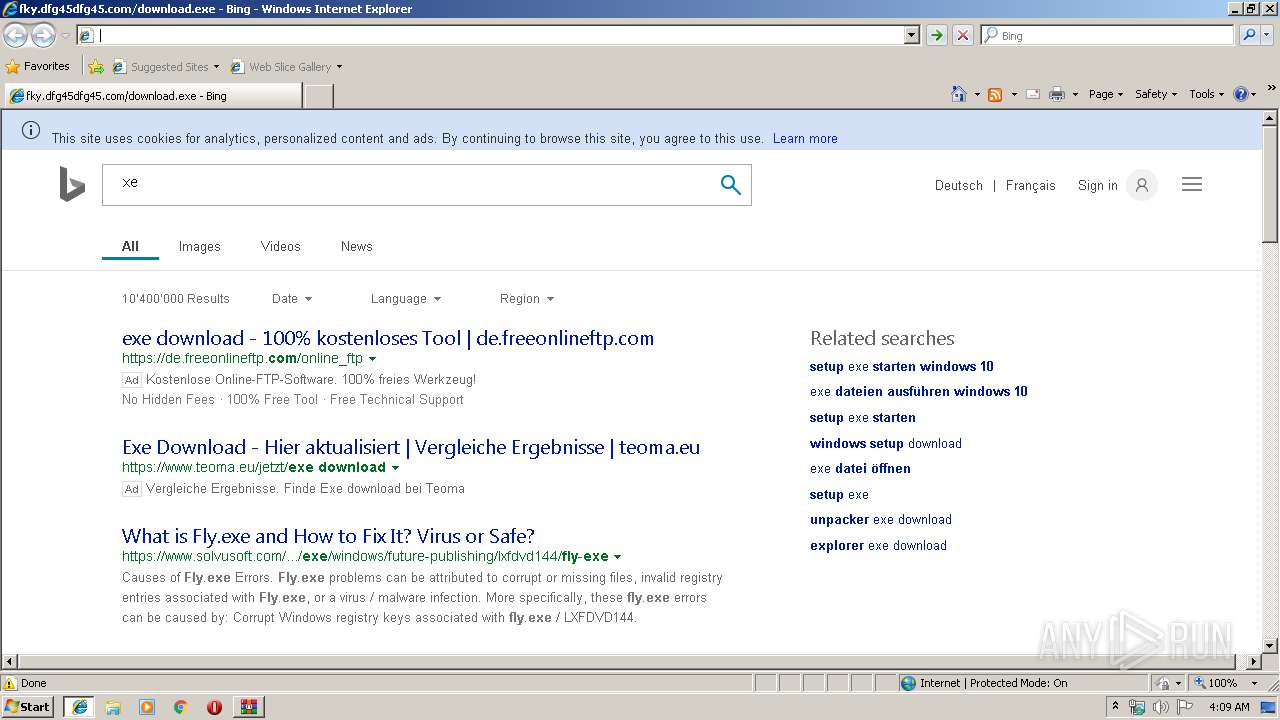1280x720 pixels.
Task: Click the vertical scrollbar down arrow
Action: (x=1270, y=646)
